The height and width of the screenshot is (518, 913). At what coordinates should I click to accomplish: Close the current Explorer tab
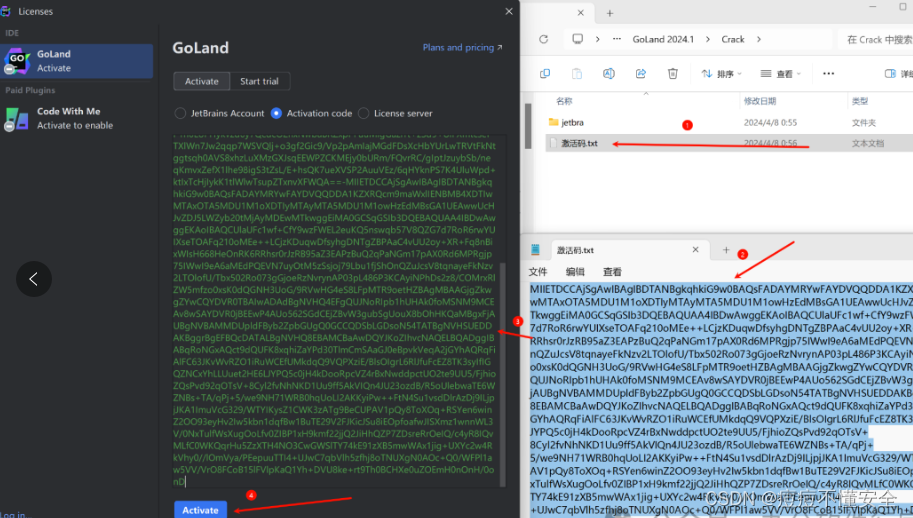pyautogui.click(x=581, y=13)
